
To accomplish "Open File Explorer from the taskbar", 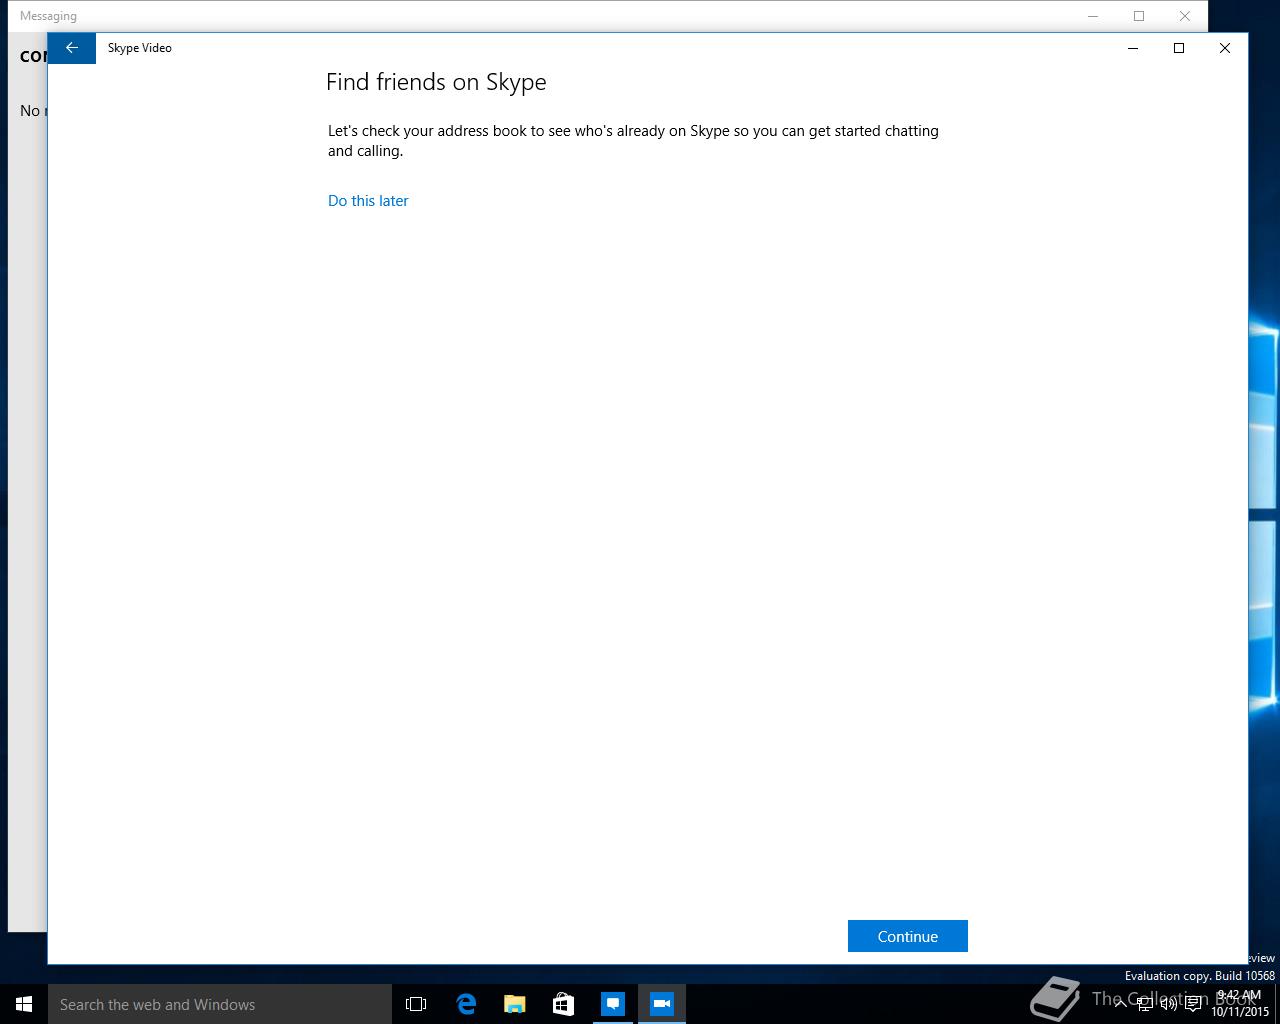I will coord(514,1004).
